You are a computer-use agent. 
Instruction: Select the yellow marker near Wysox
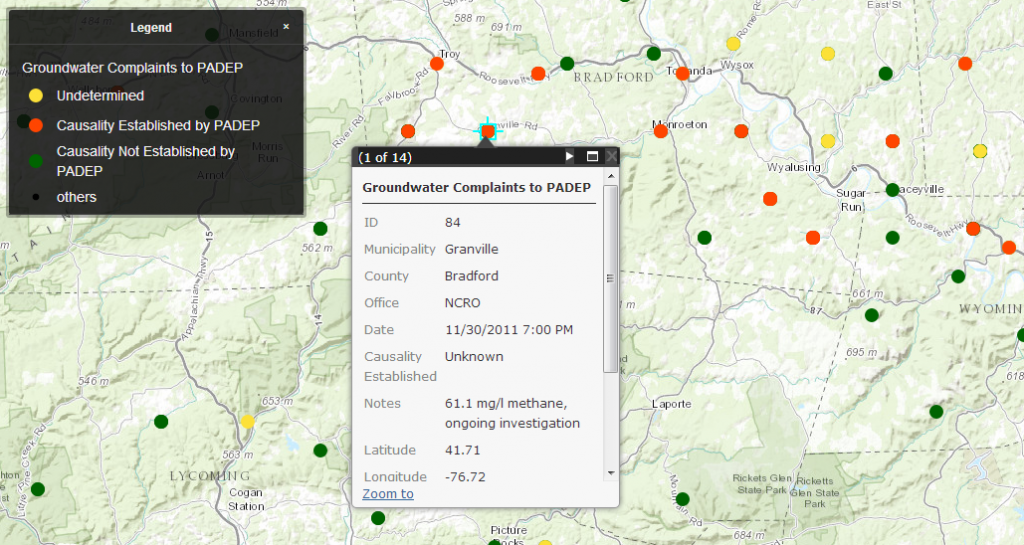[733, 44]
